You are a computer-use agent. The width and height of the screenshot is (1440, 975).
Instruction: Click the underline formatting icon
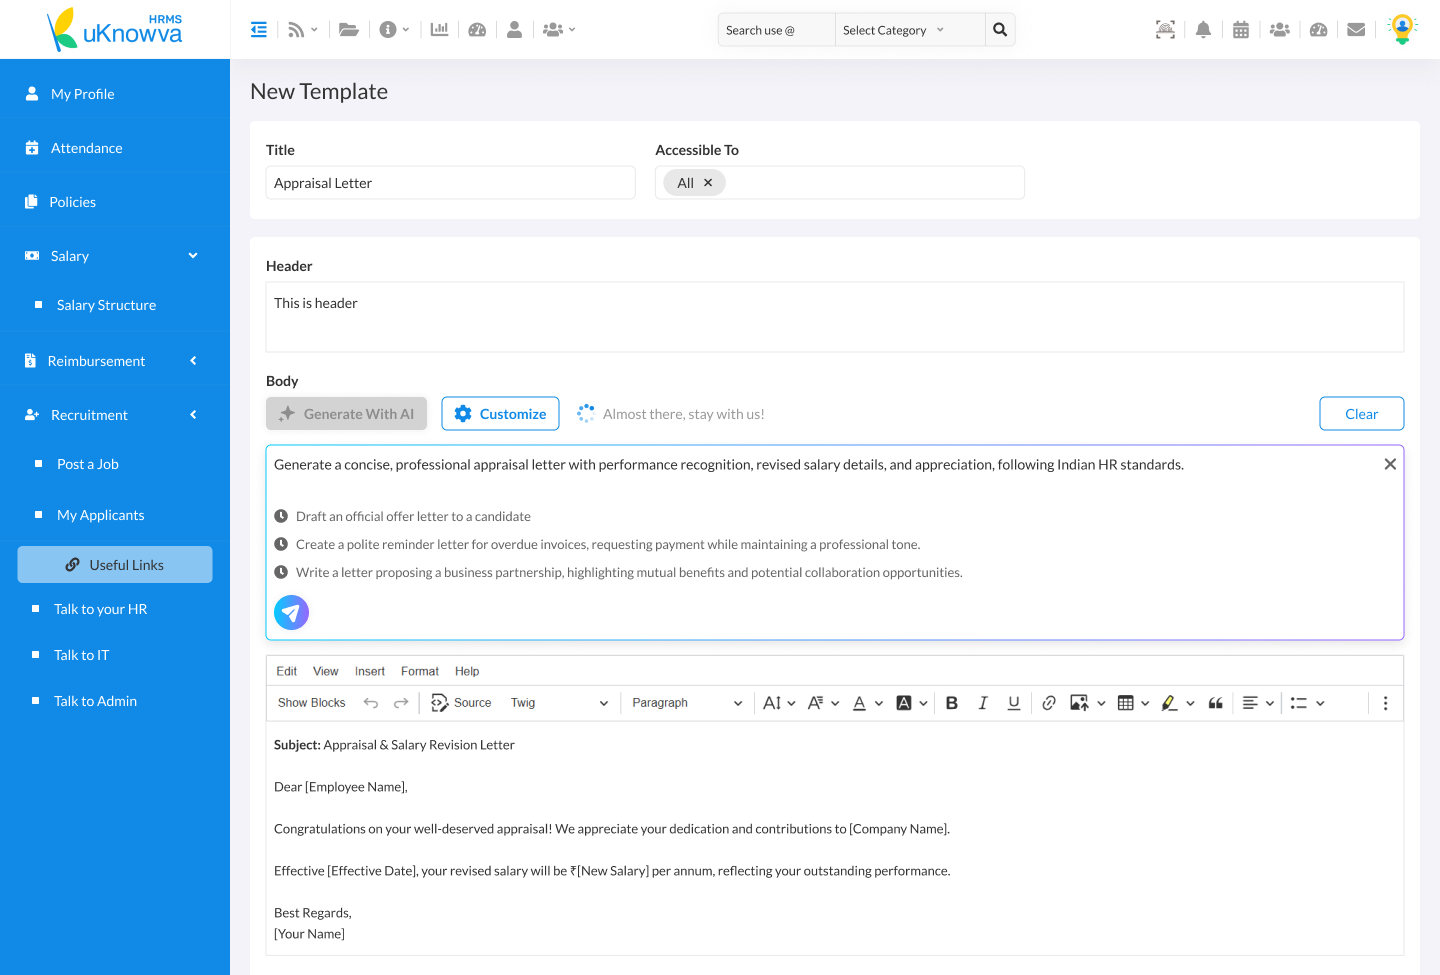[x=1014, y=703]
